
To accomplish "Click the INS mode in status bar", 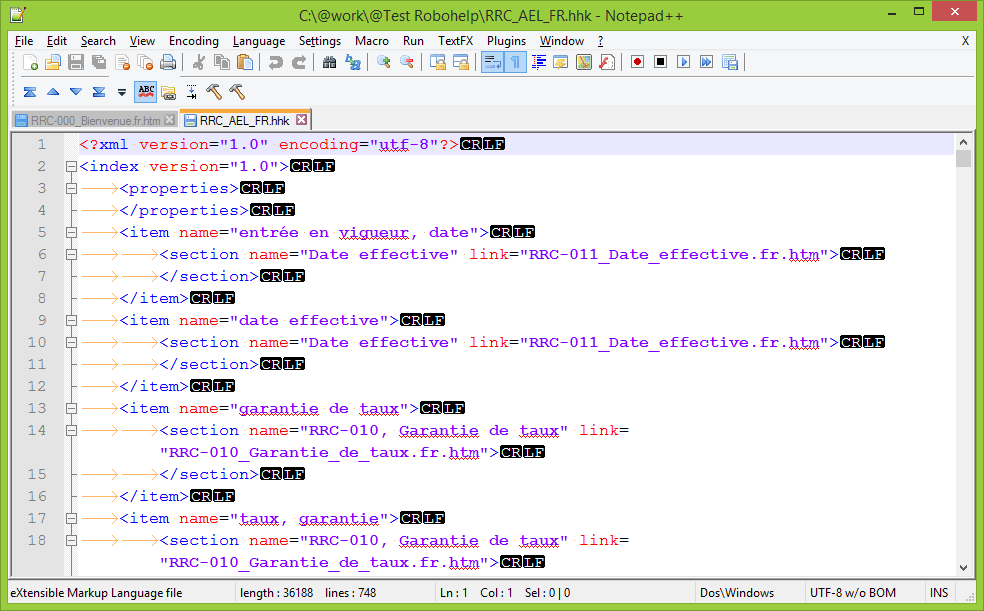I will coord(939,593).
